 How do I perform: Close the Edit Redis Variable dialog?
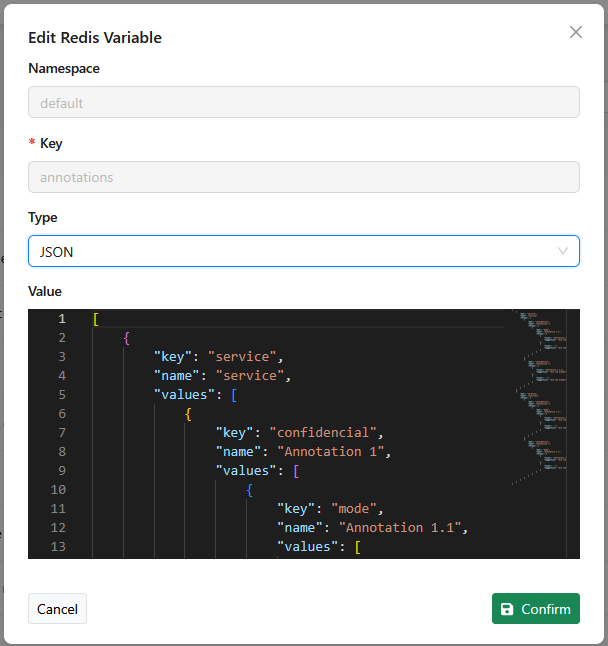coord(575,32)
